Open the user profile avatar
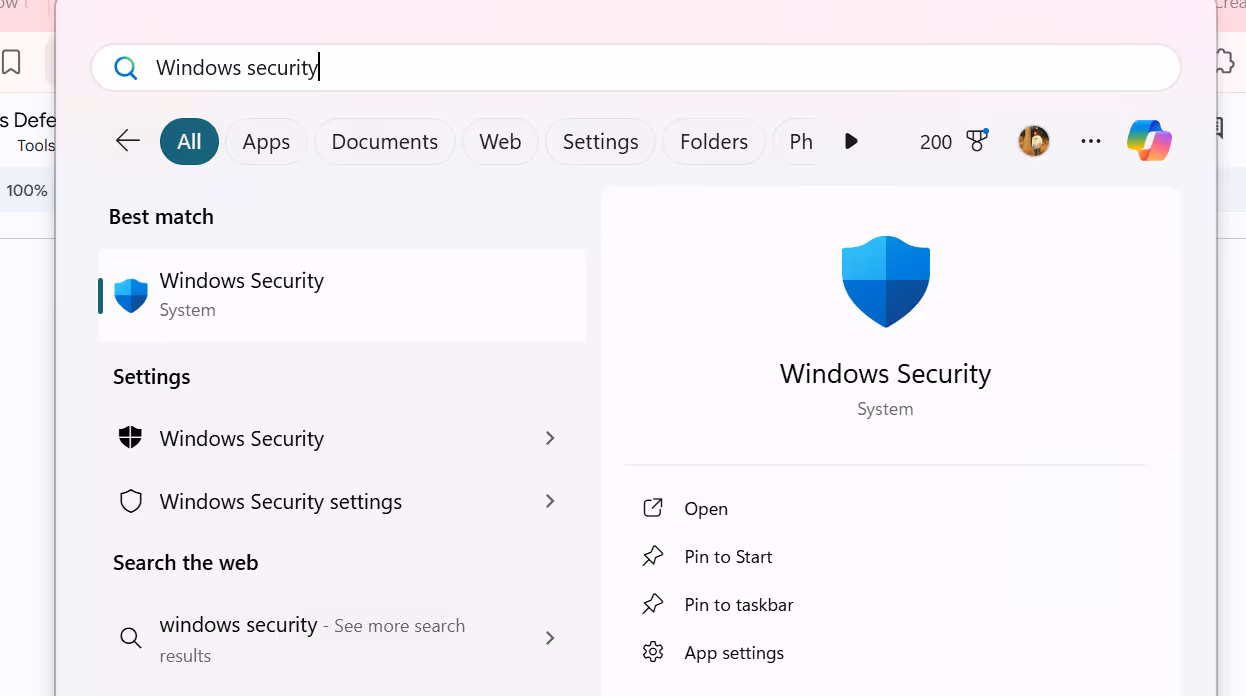Image resolution: width=1246 pixels, height=696 pixels. point(1034,141)
